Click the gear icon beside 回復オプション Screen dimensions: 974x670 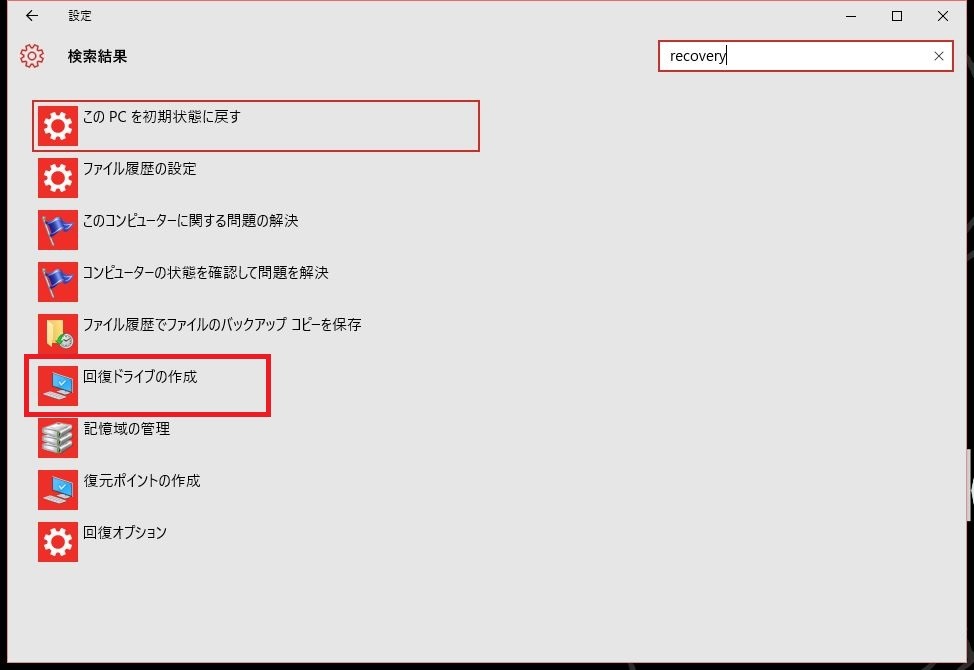pos(58,541)
